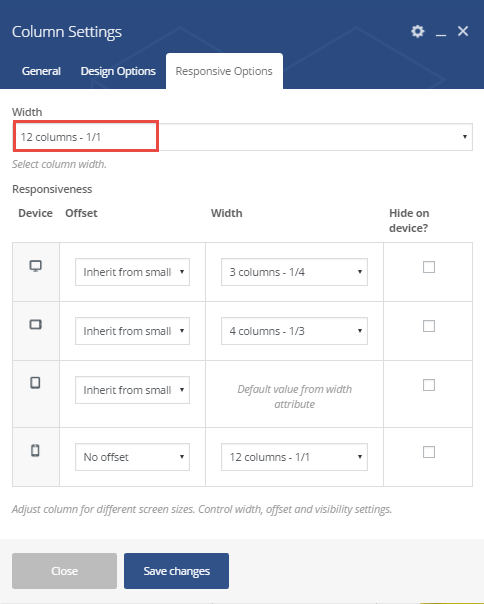Open the desktop width '3 columns - 1/4' dropdown
Image resolution: width=484 pixels, height=604 pixels.
[294, 272]
